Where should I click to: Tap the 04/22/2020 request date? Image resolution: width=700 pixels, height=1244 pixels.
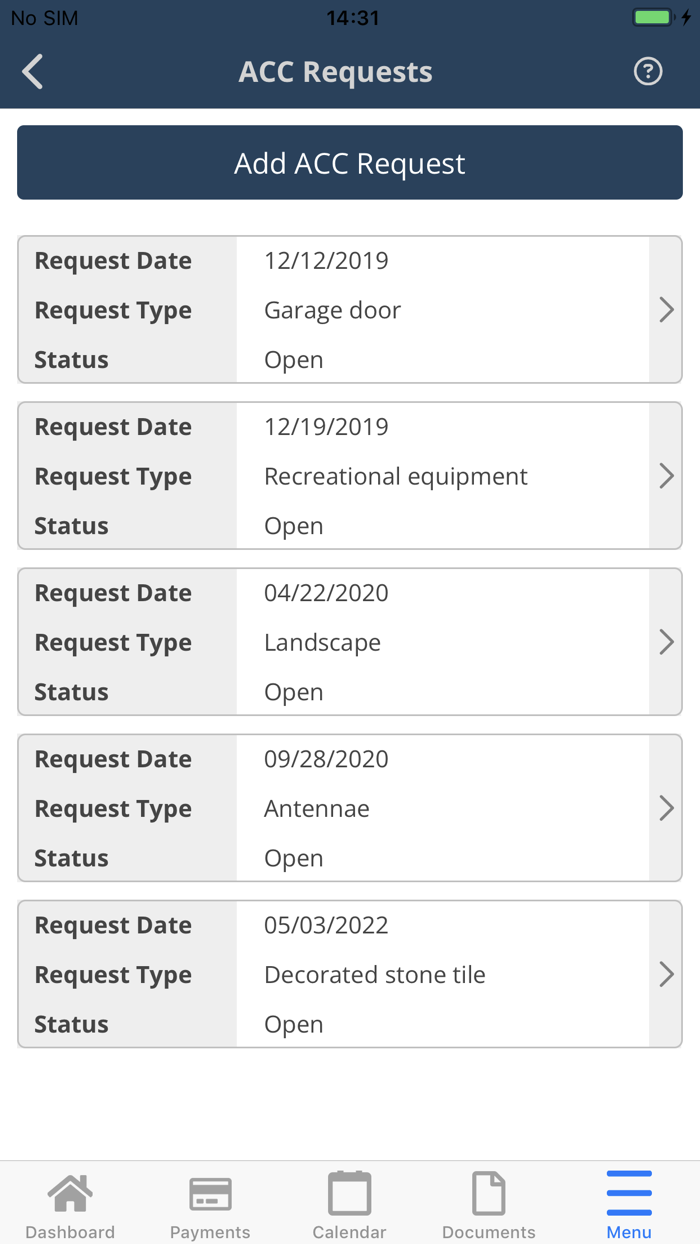pyautogui.click(x=325, y=592)
